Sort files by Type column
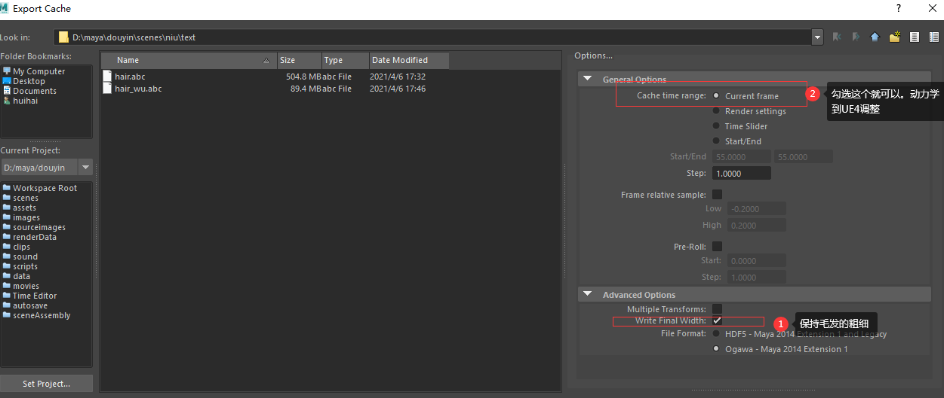The width and height of the screenshot is (944, 398). [x=345, y=60]
